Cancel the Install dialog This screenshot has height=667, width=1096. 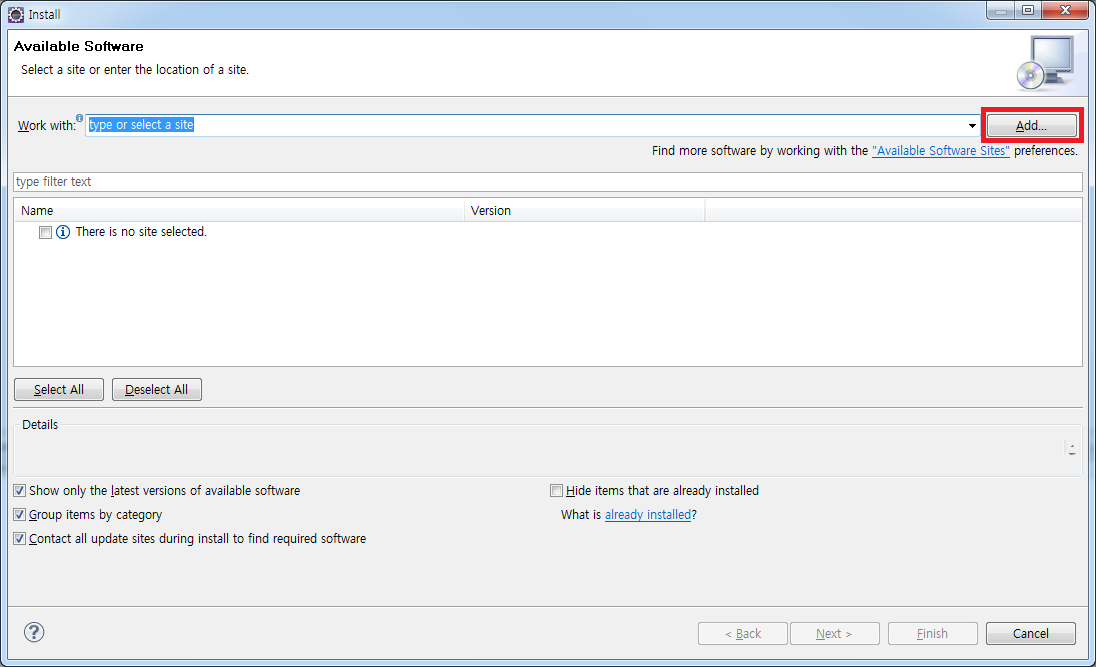pos(1030,633)
